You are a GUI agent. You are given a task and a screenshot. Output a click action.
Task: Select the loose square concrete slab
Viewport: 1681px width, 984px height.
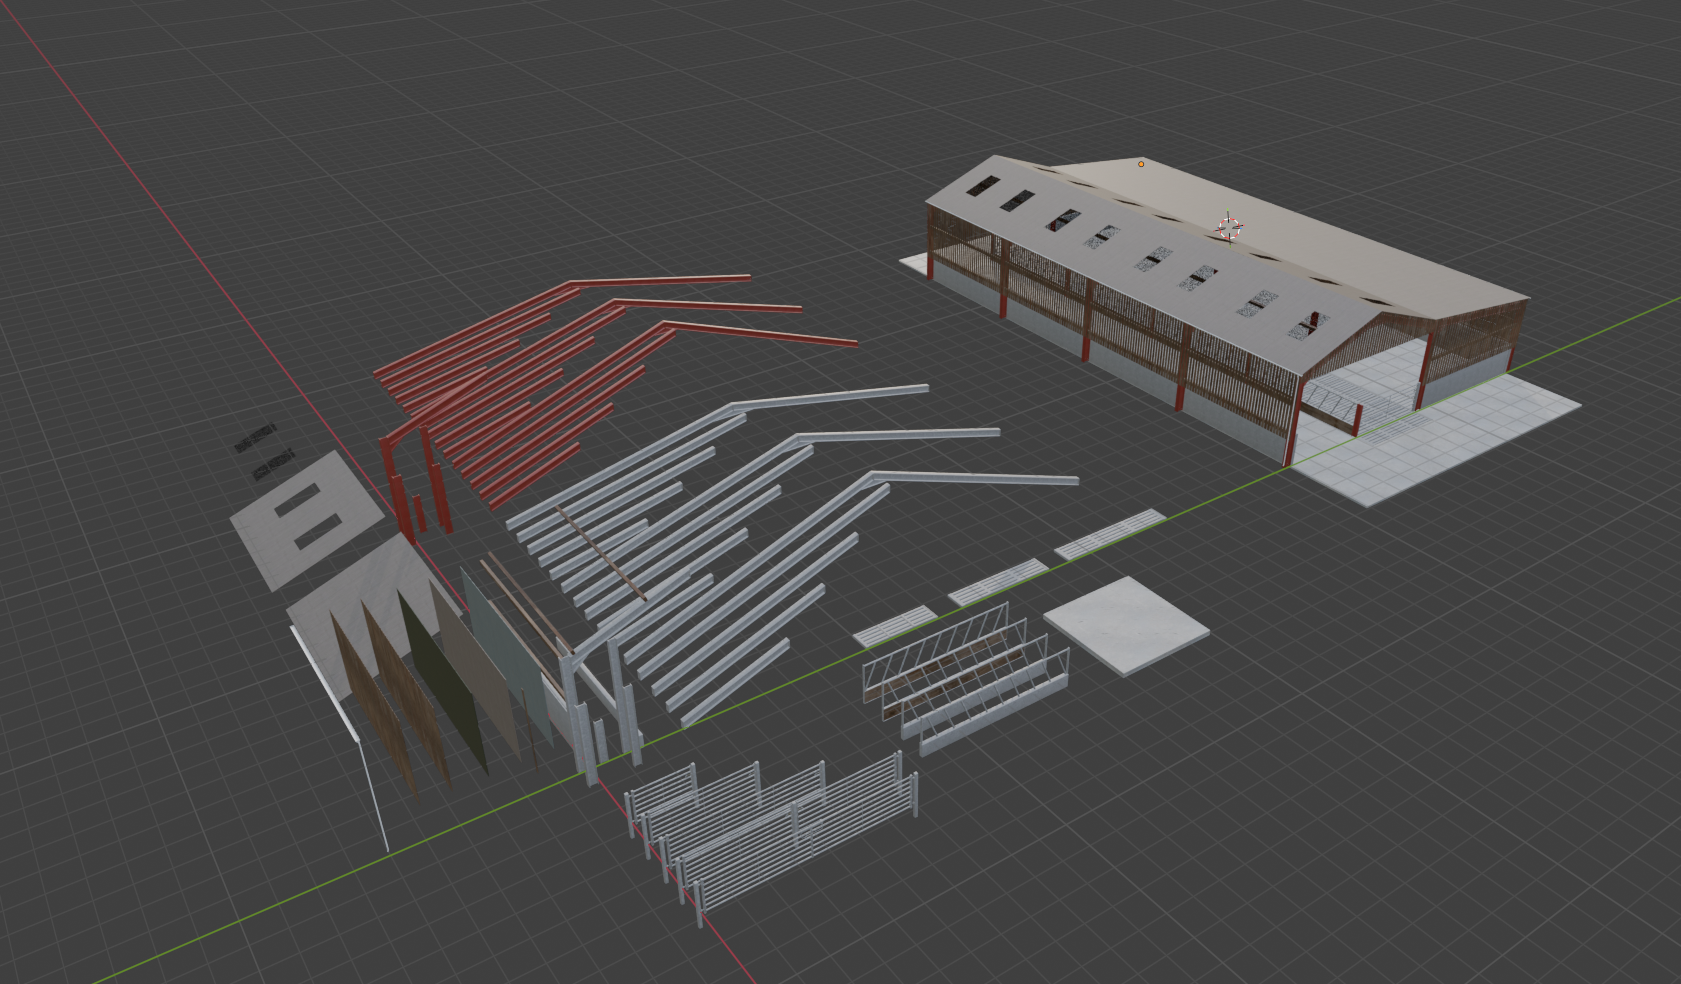1127,626
